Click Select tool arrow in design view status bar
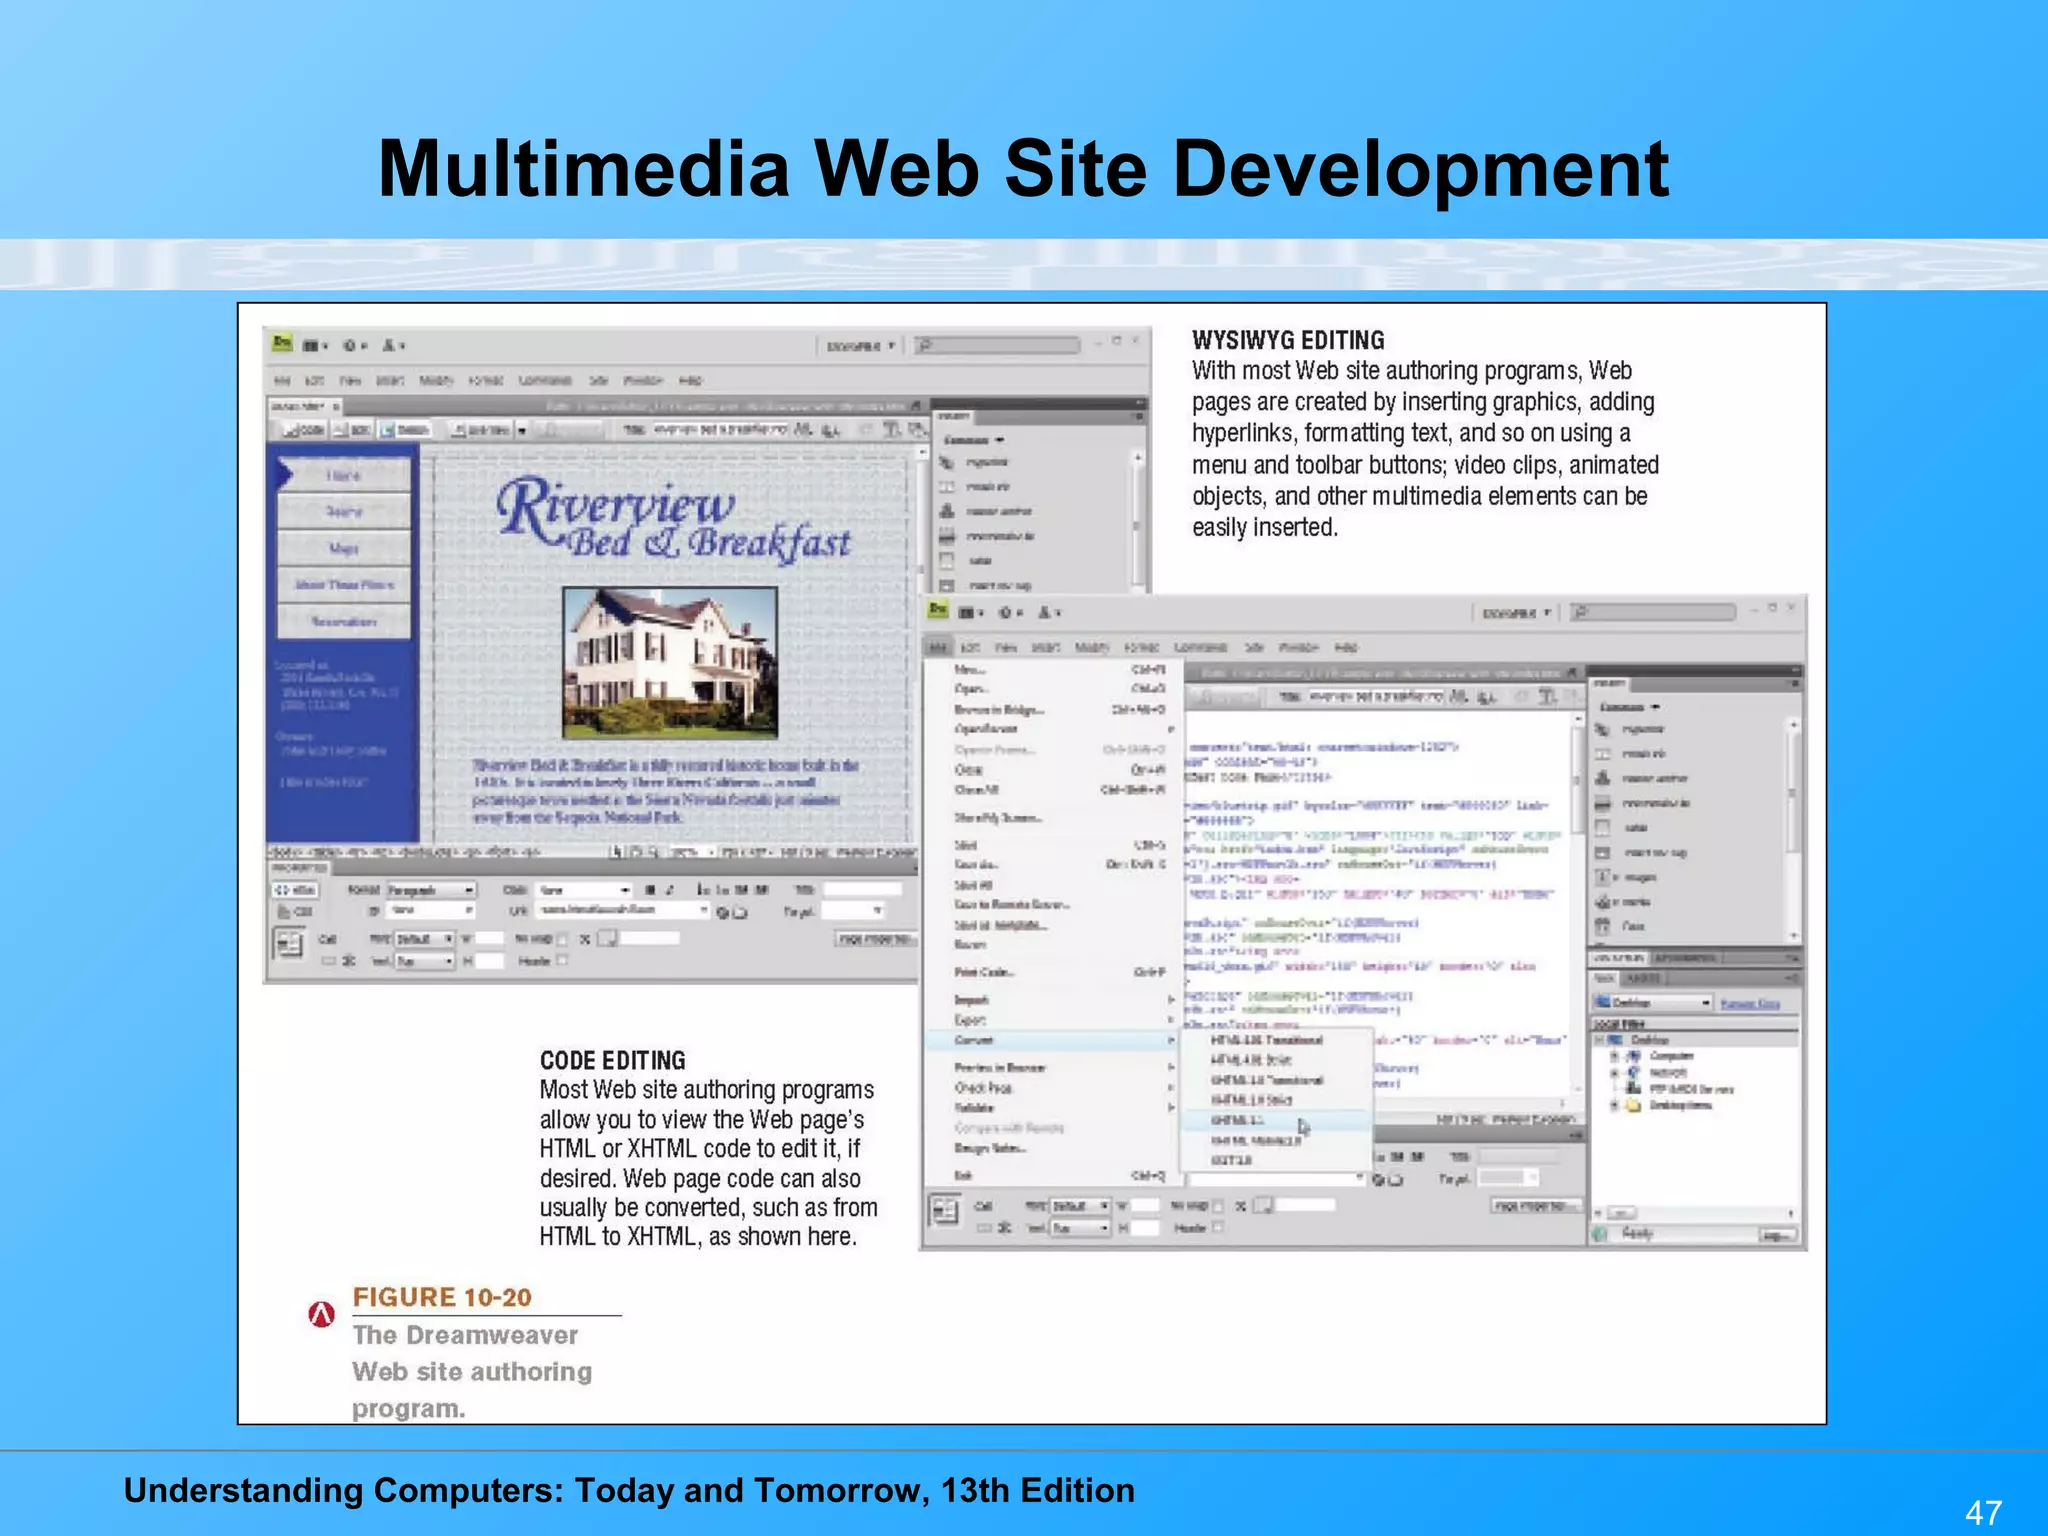 coord(617,852)
